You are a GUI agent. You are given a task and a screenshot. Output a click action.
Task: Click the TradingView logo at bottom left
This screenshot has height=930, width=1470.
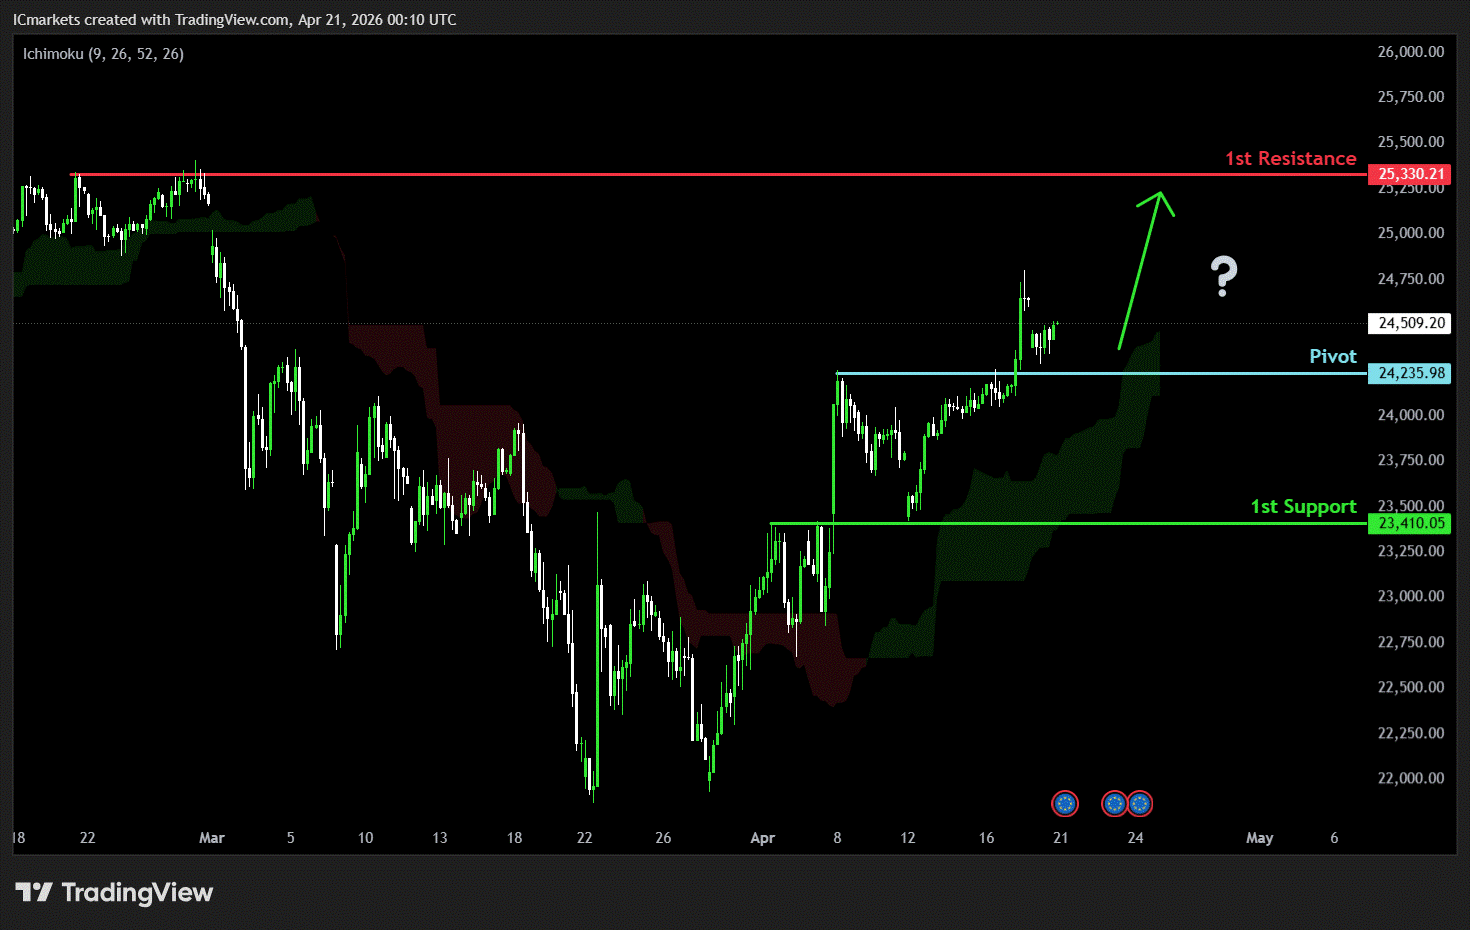coord(114,892)
